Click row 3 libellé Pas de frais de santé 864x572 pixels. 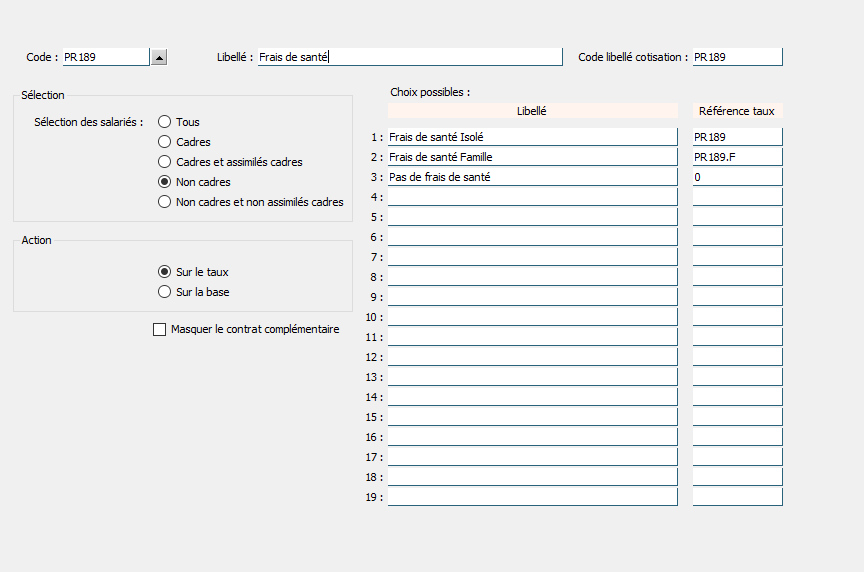click(532, 177)
